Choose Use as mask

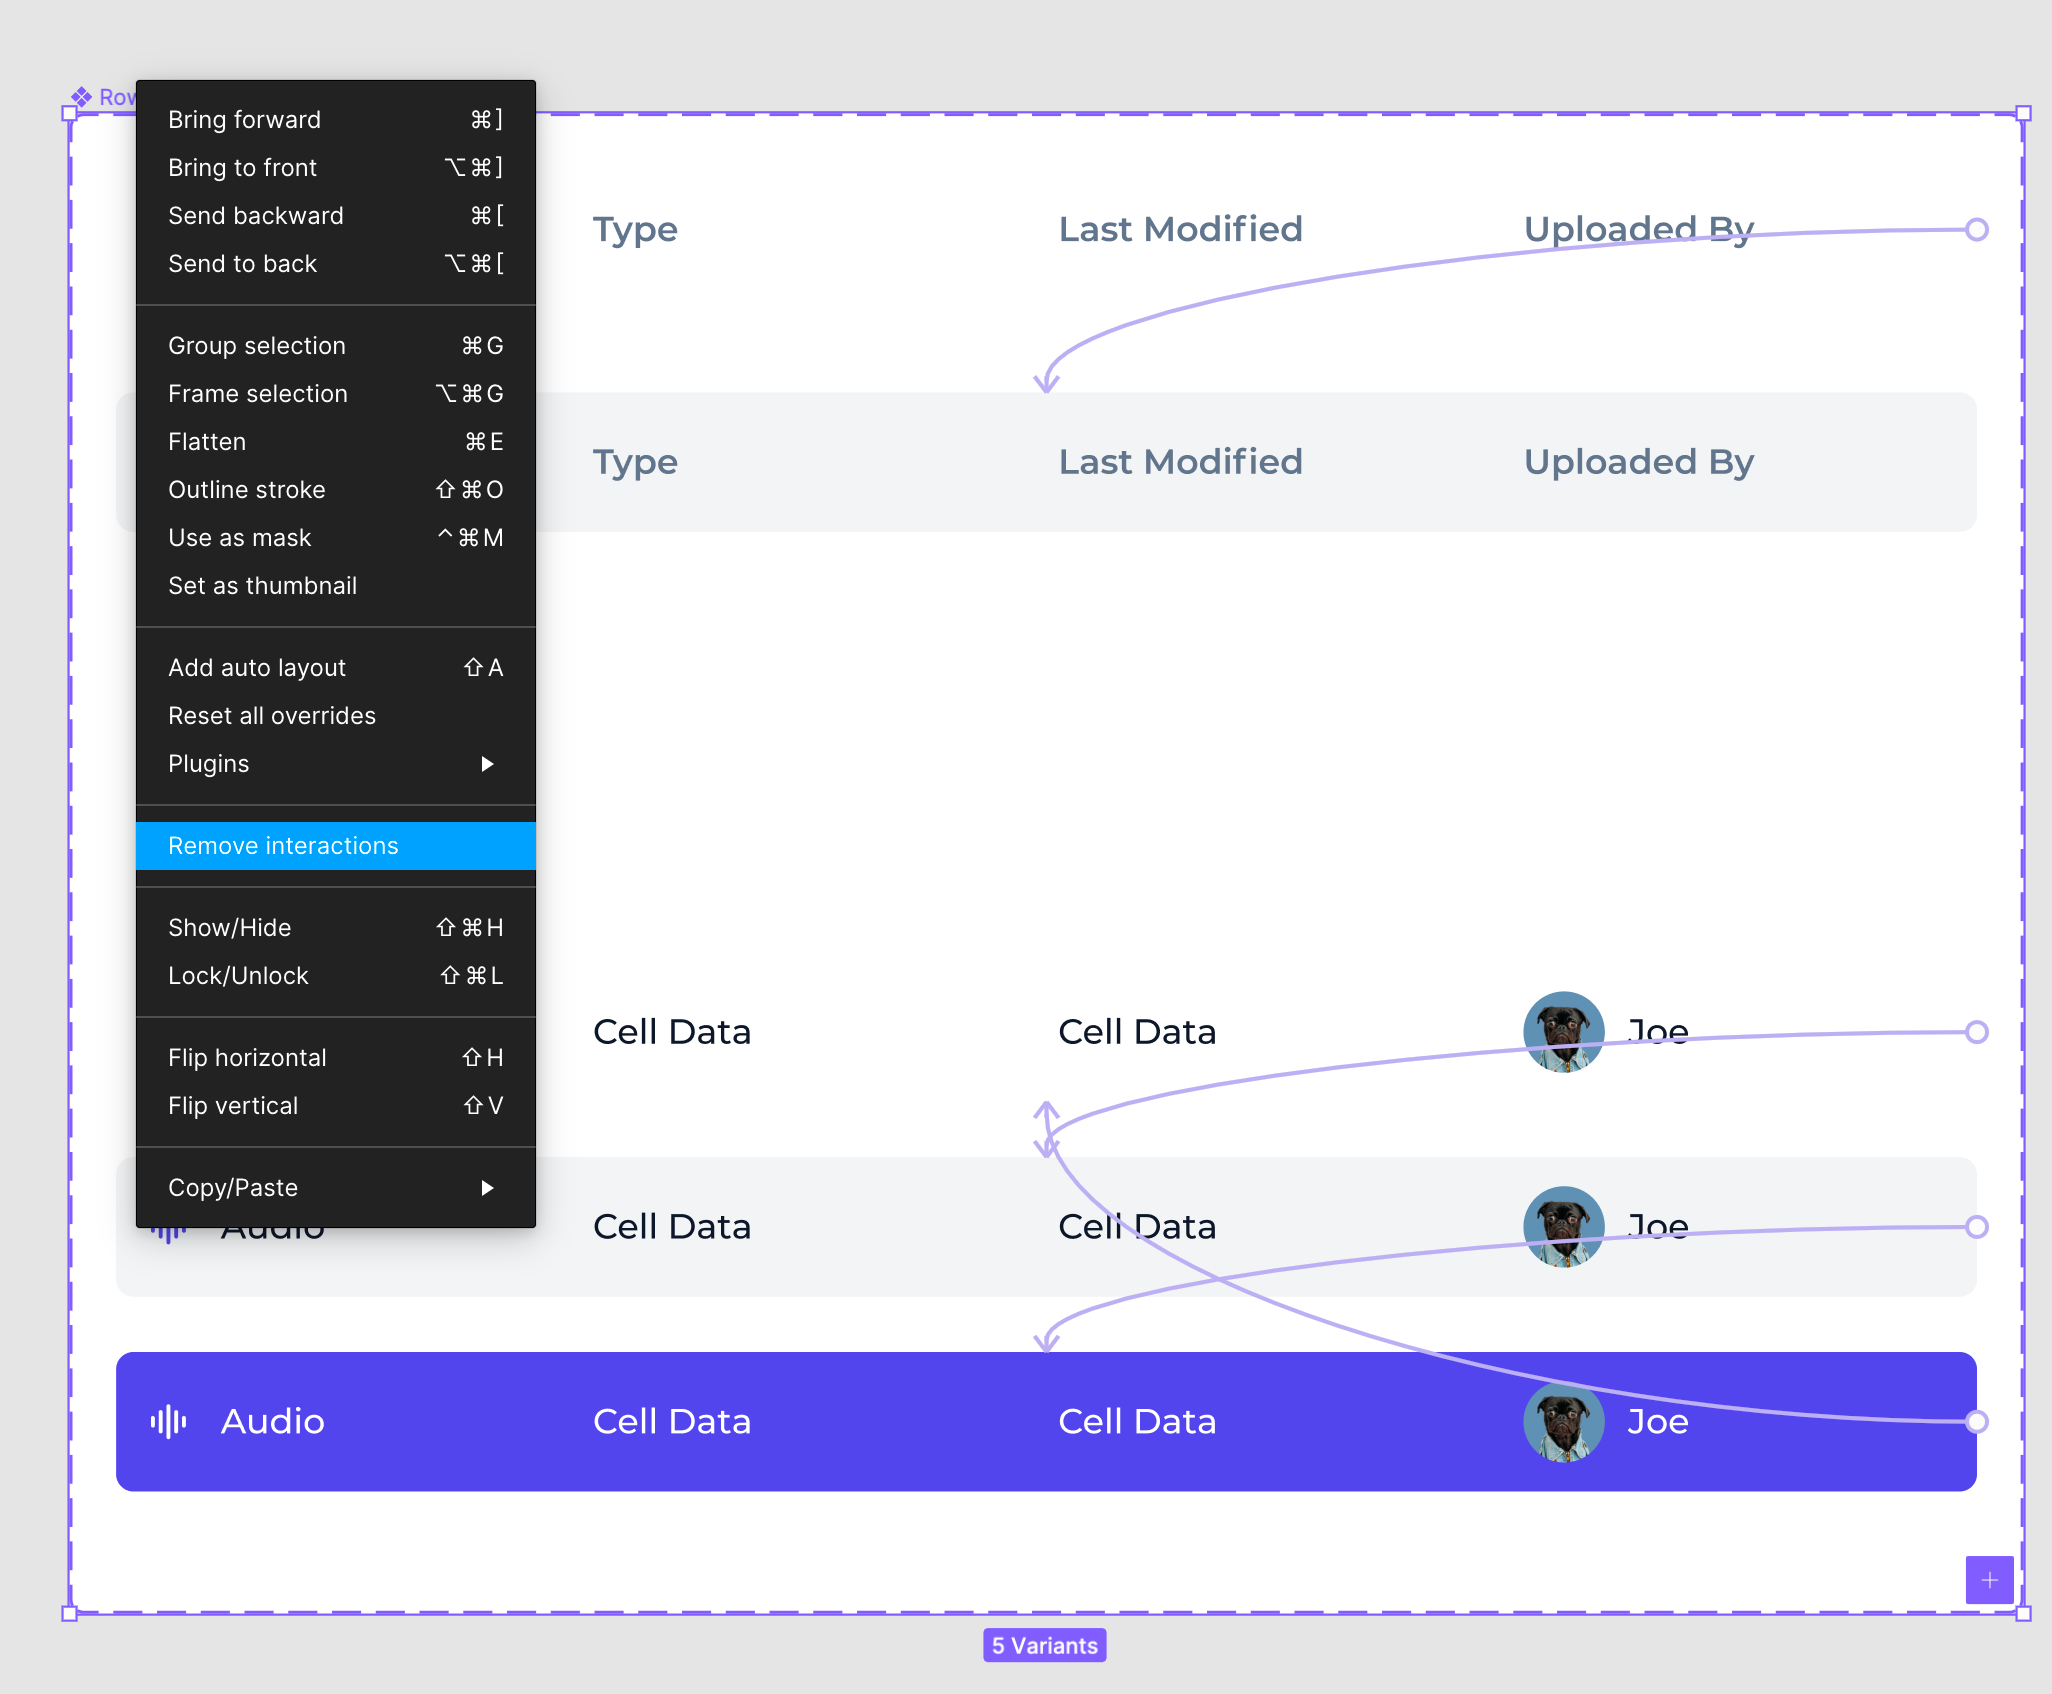335,538
